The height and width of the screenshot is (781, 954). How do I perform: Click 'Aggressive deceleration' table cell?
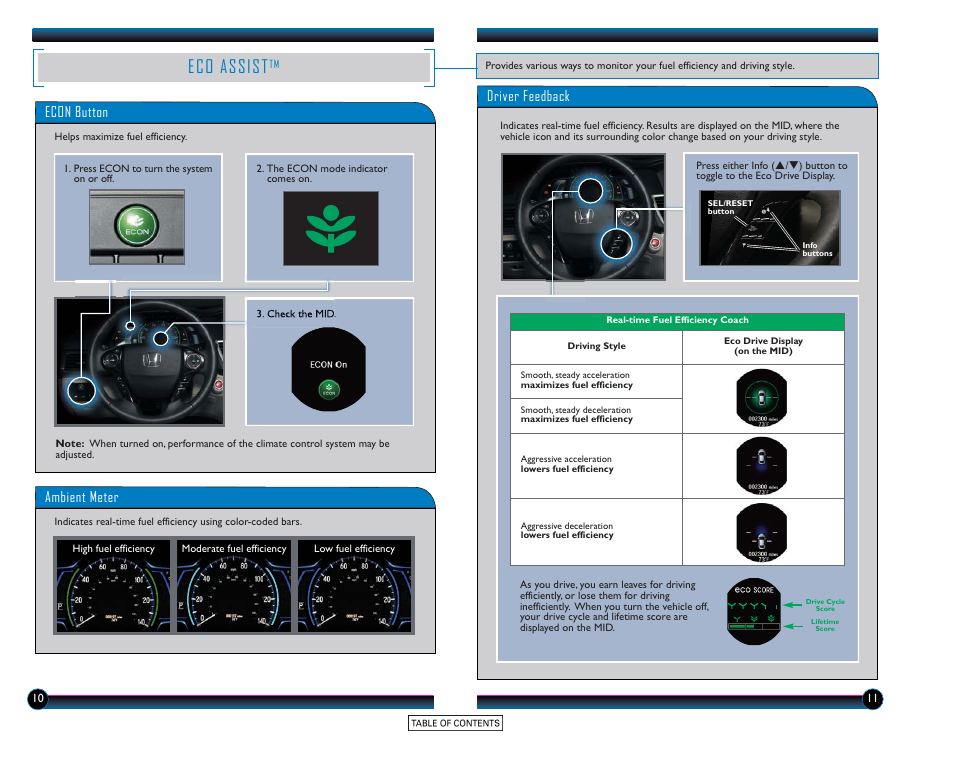(x=596, y=532)
